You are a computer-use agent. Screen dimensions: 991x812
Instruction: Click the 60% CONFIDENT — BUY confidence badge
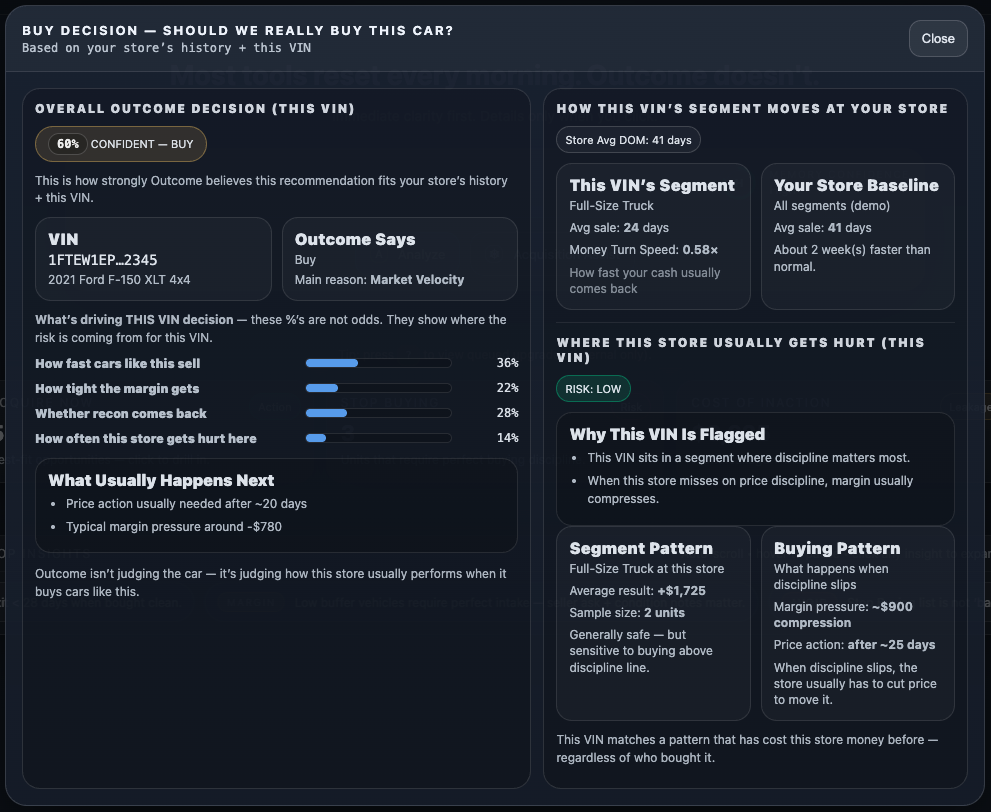click(x=120, y=143)
